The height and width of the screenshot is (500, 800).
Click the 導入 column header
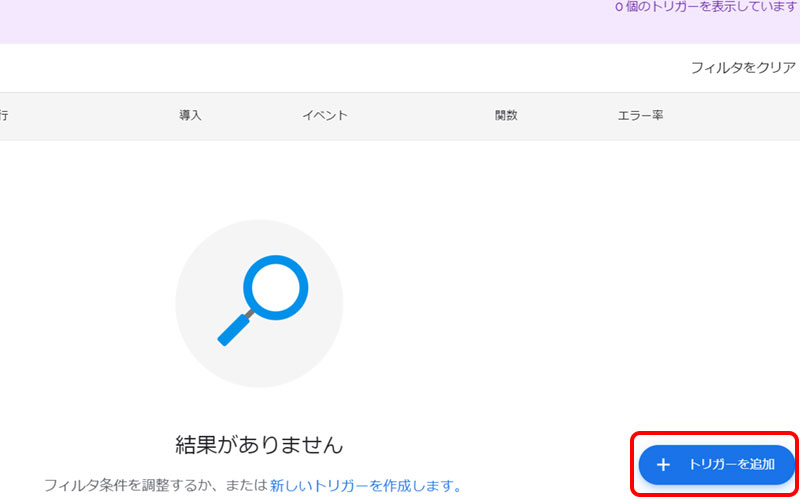click(190, 115)
